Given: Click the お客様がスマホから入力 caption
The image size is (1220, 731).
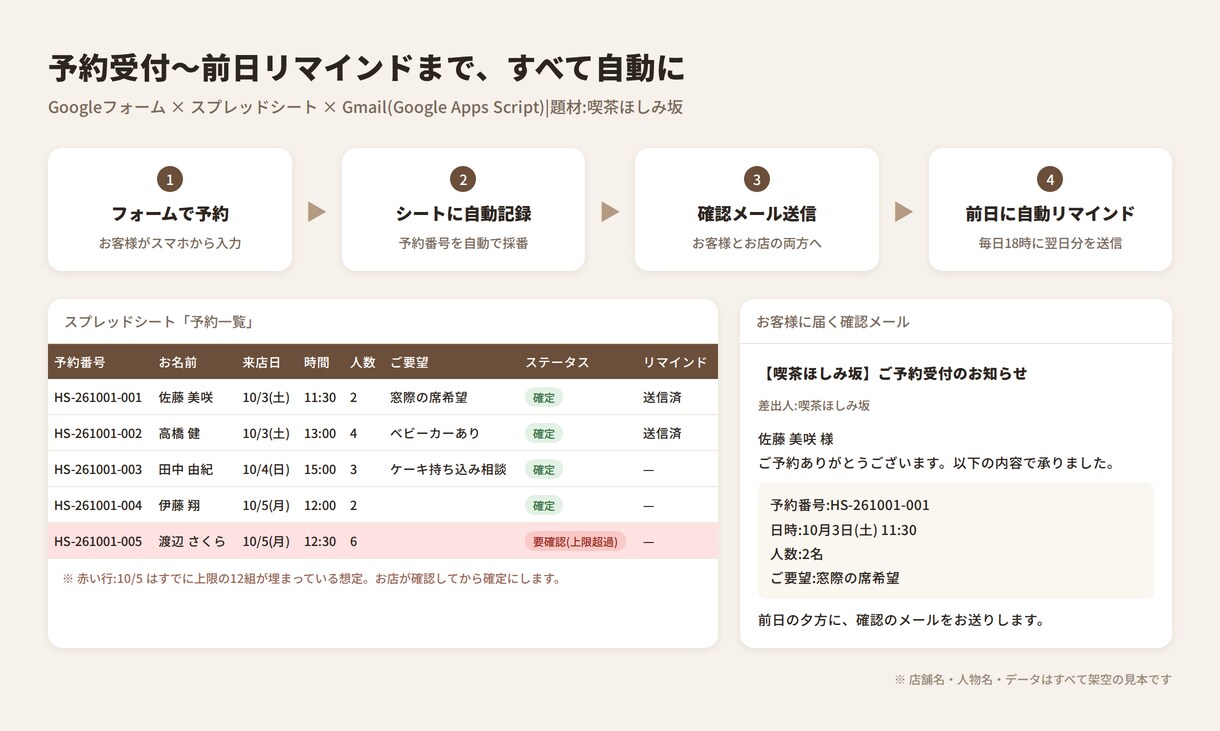Looking at the screenshot, I should click(170, 243).
